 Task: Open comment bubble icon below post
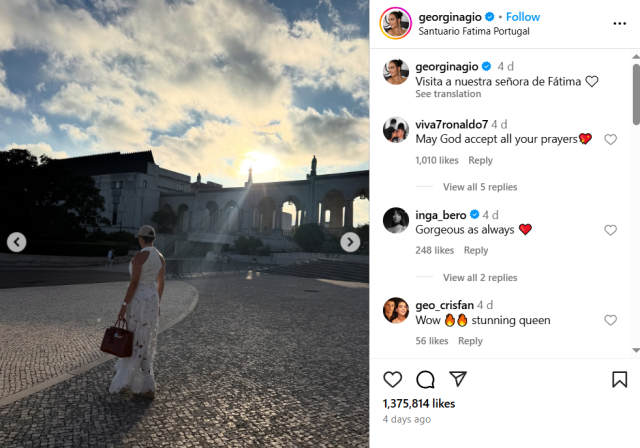pos(425,379)
